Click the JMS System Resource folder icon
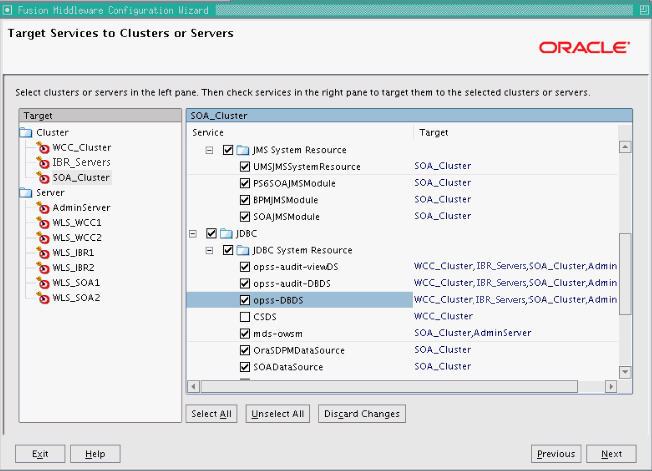Screen dimensions: 652x471 click(x=243, y=150)
